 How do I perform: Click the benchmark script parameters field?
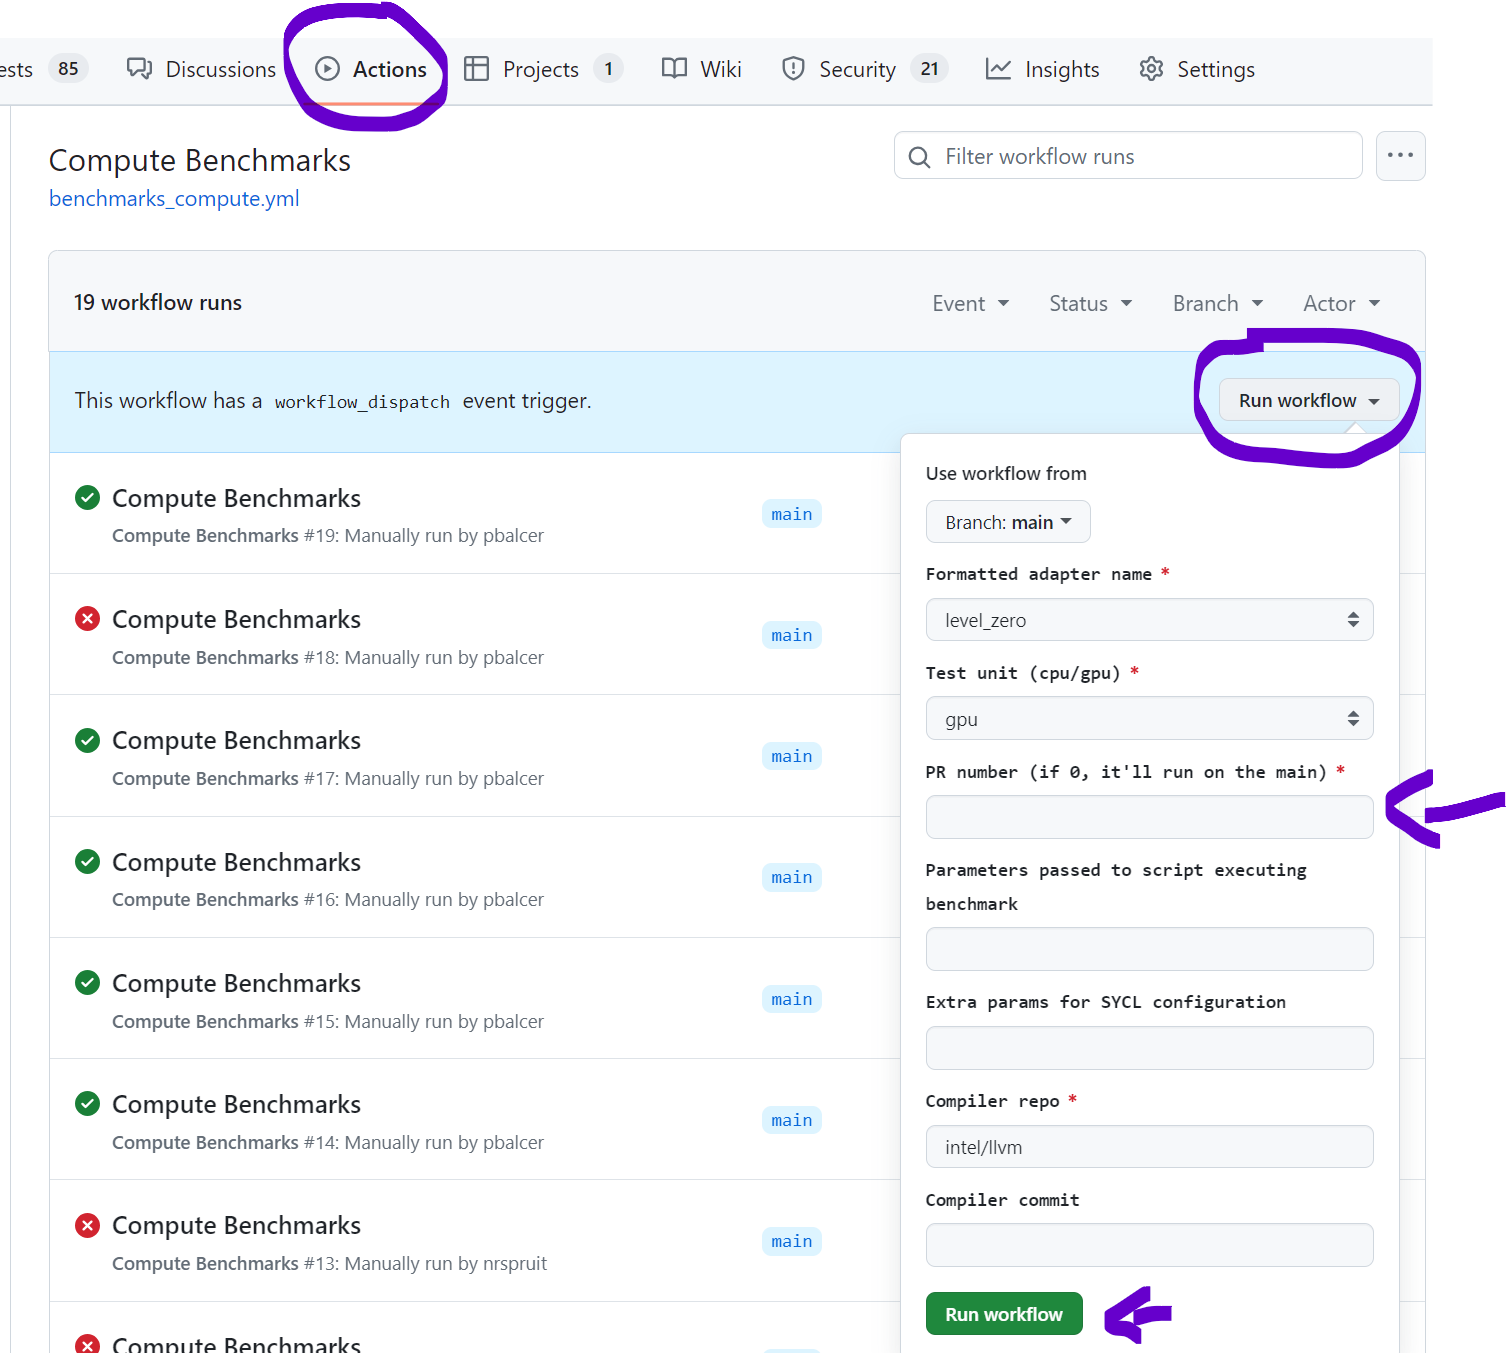pos(1149,949)
